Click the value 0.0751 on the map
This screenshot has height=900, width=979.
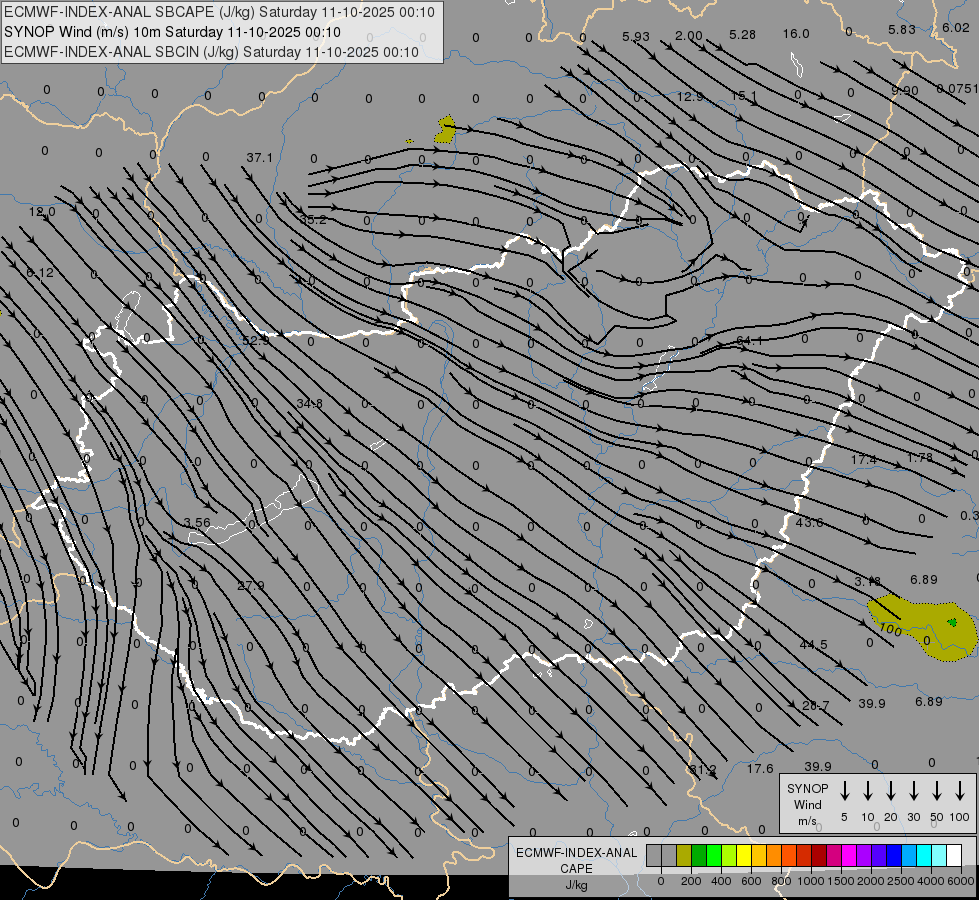958,89
